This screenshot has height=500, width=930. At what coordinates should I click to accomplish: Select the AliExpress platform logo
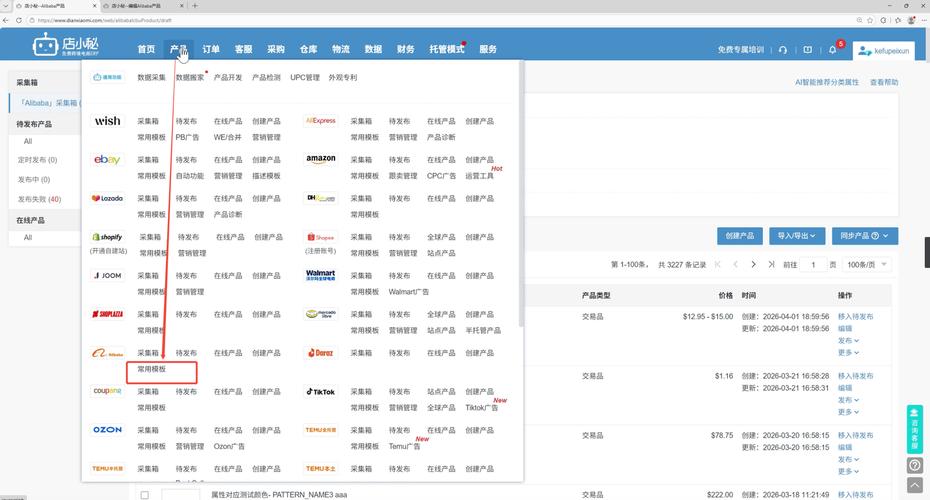click(321, 121)
